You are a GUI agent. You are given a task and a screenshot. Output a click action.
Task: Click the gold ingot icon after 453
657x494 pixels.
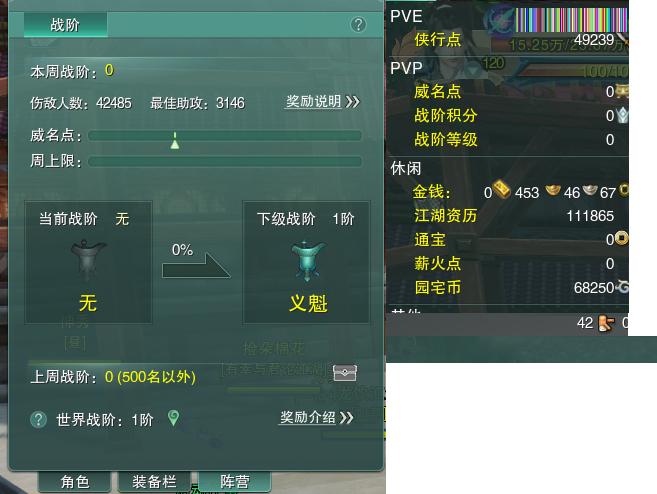pos(553,191)
